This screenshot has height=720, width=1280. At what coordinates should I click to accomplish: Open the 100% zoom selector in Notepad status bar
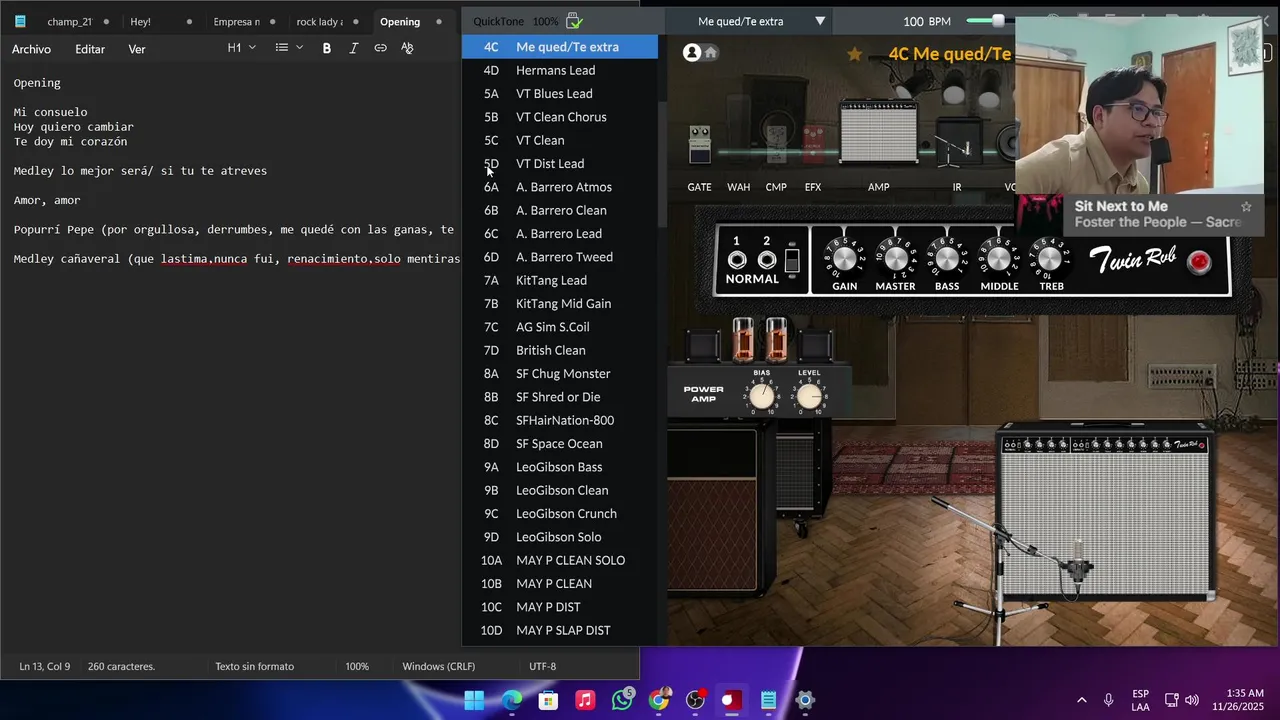click(x=357, y=666)
